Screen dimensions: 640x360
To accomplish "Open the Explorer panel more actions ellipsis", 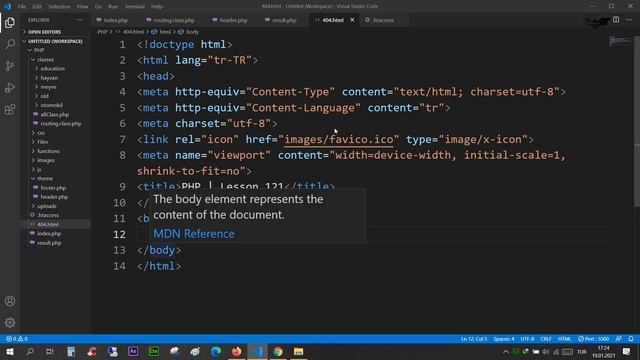I will click(80, 20).
